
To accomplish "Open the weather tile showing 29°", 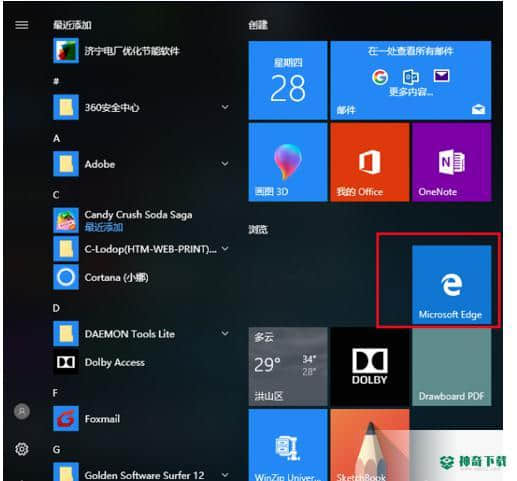I will 288,367.
